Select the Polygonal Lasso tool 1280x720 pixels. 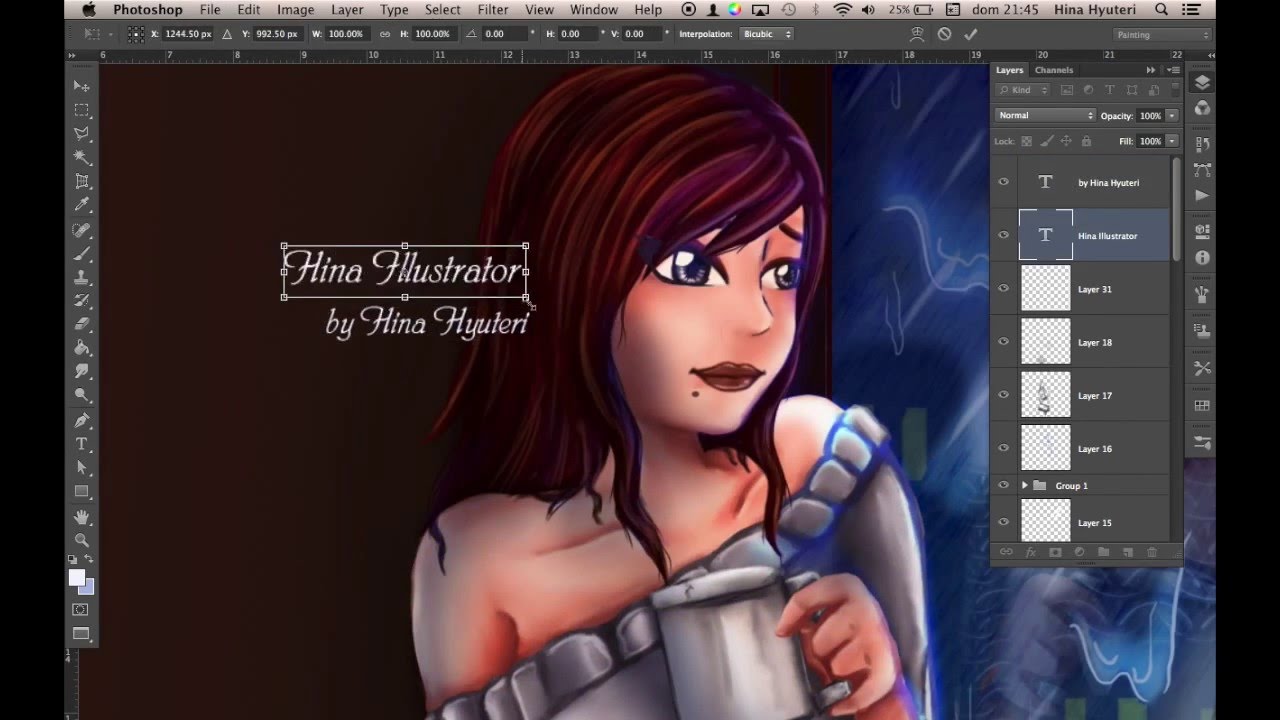point(82,134)
